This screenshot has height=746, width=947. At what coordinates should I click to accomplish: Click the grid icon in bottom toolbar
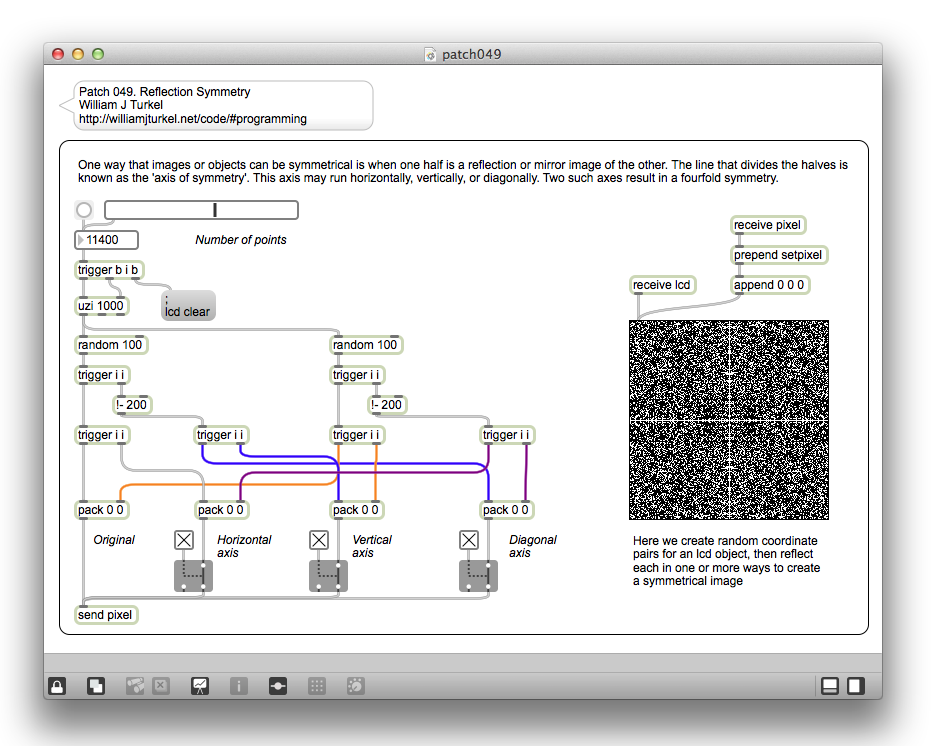pos(317,686)
